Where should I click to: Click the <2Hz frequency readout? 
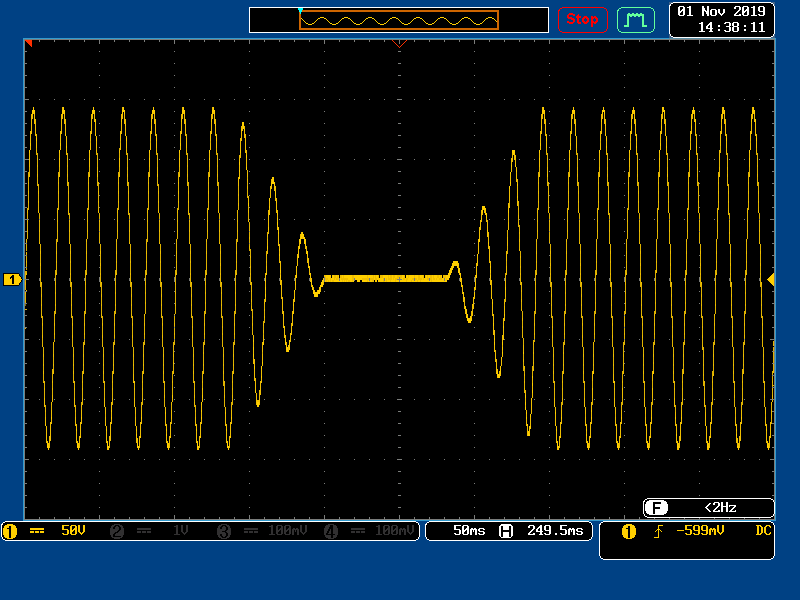(720, 508)
